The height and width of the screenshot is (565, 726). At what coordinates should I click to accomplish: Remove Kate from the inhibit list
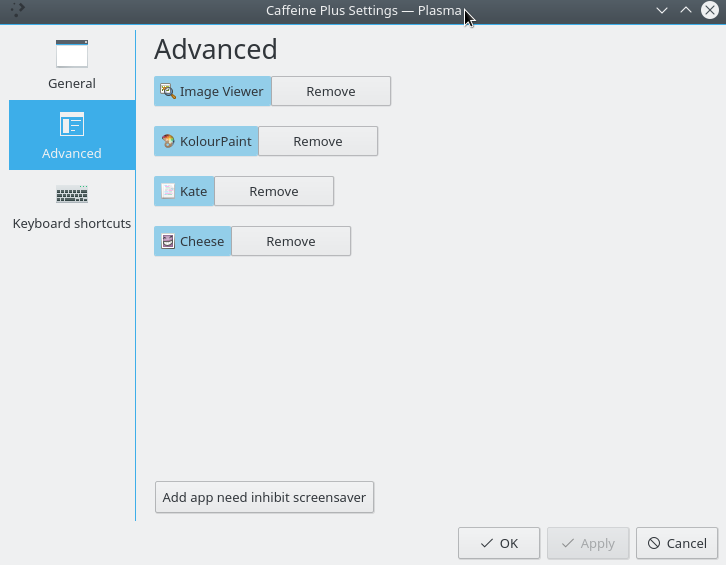(274, 191)
